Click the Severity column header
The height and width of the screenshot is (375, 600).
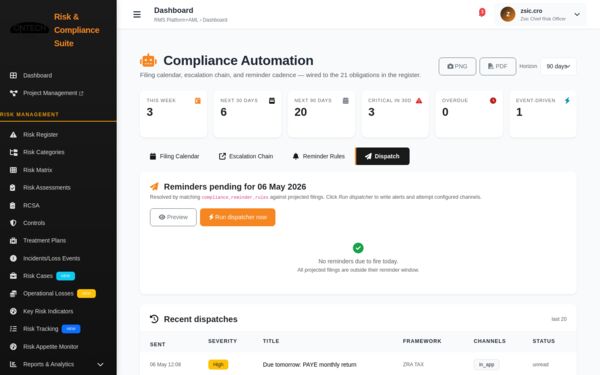[222, 341]
